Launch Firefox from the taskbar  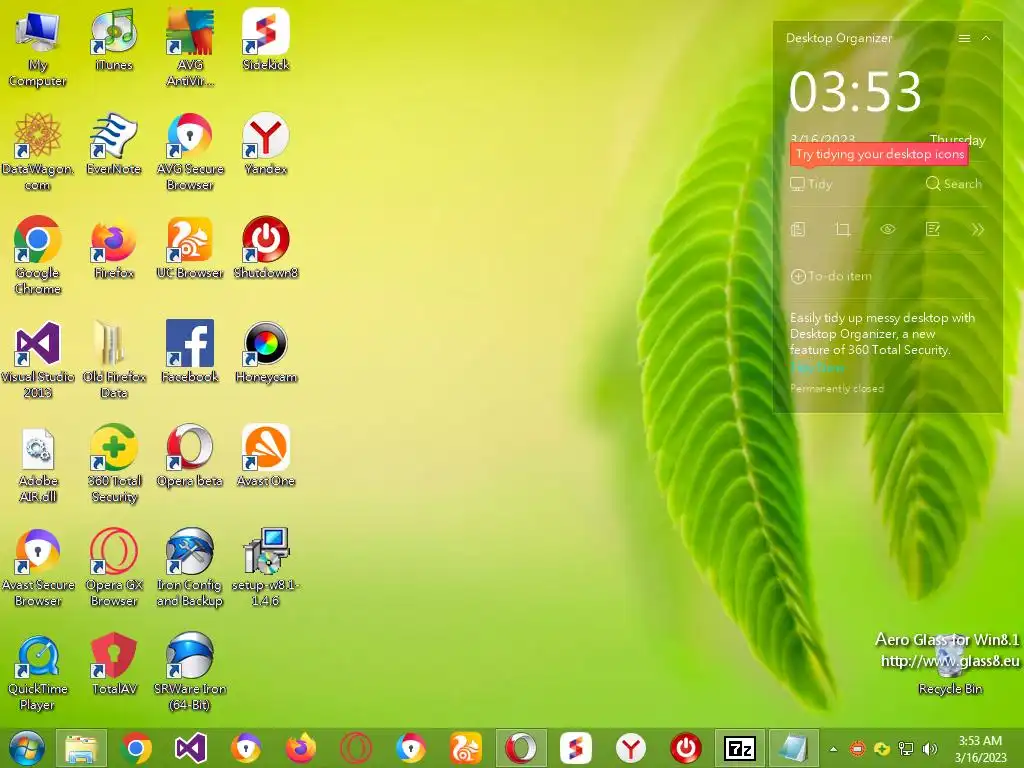click(300, 748)
